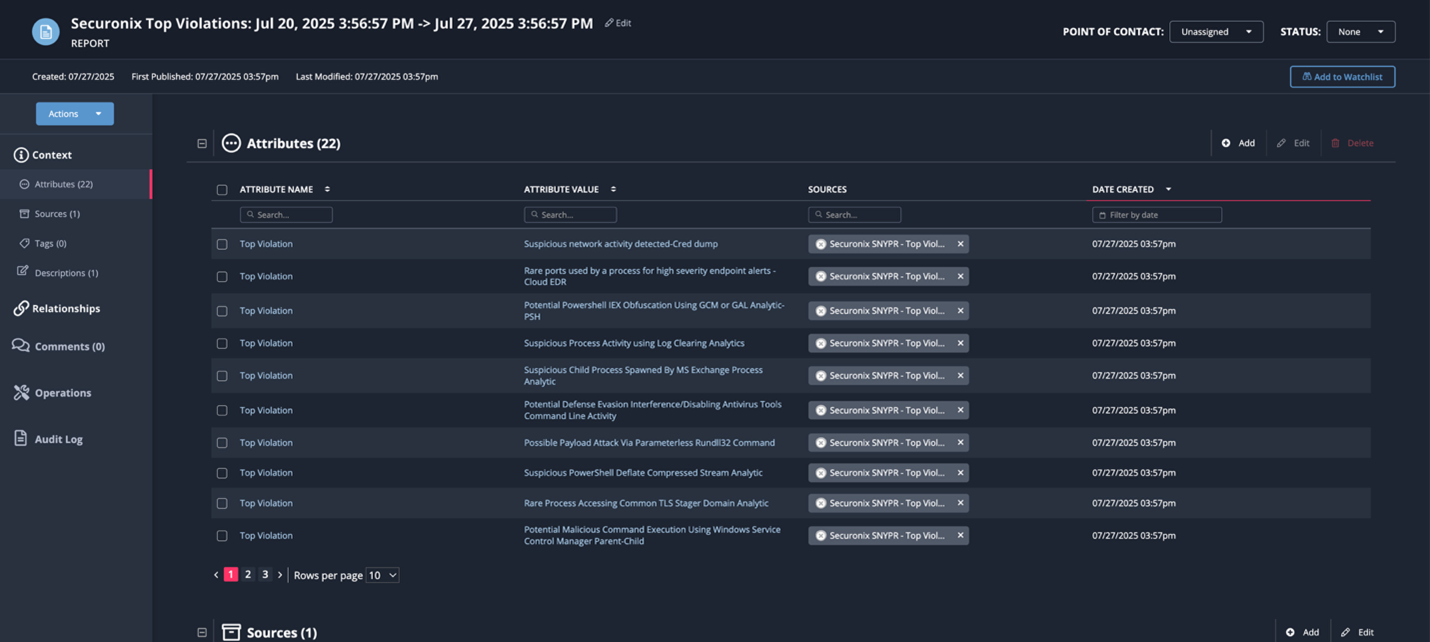Toggle the select-all attributes checkbox
Screen dimensions: 1430x642
[222, 190]
